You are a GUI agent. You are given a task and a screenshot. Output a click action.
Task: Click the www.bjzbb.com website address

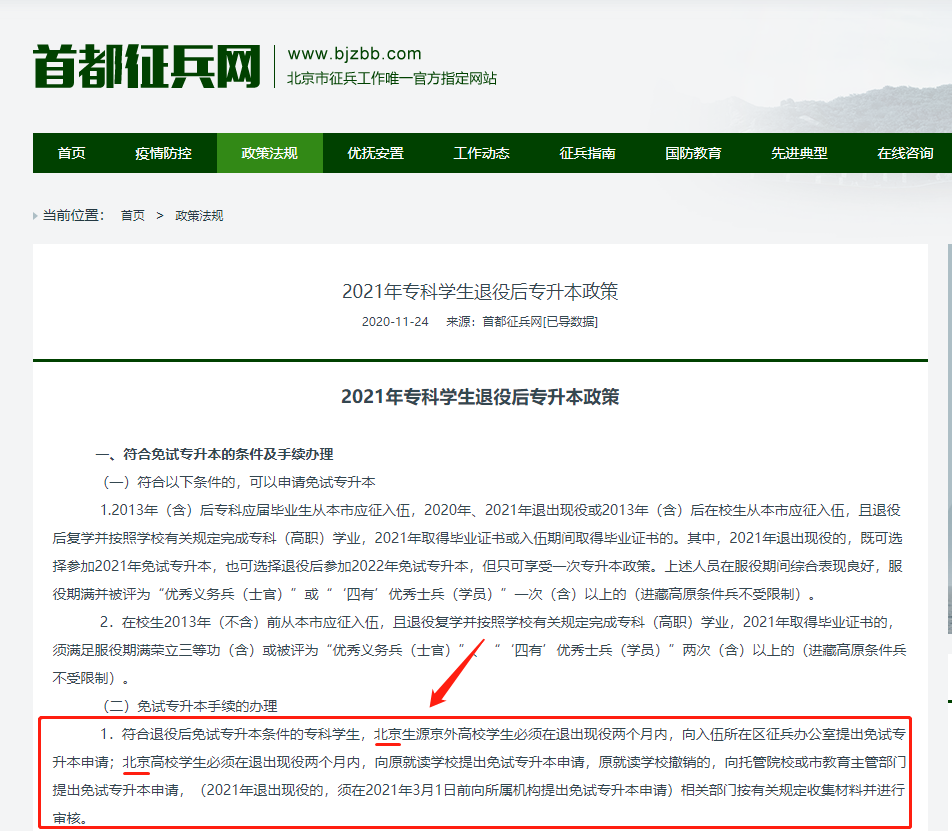click(354, 54)
